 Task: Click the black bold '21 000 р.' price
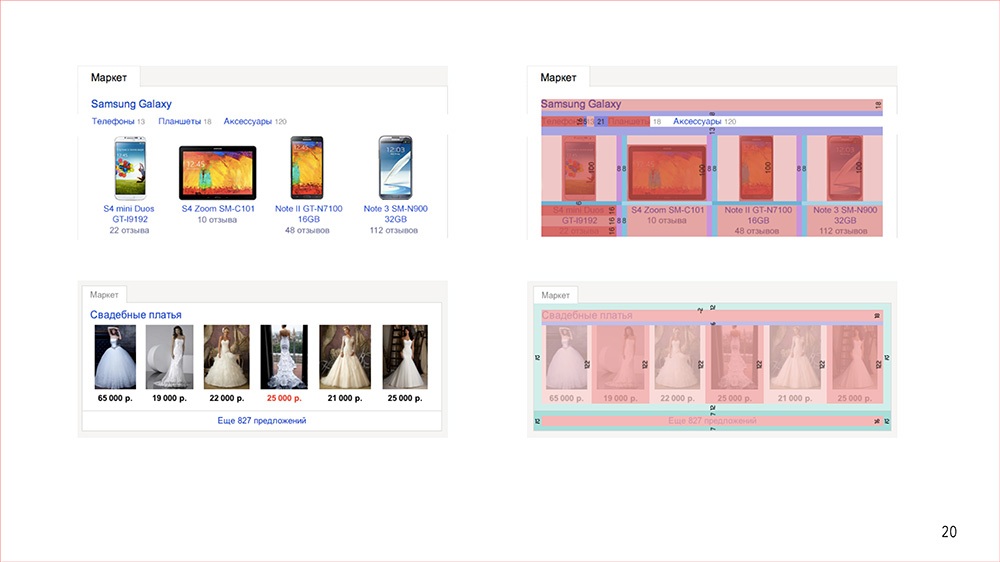(345, 398)
